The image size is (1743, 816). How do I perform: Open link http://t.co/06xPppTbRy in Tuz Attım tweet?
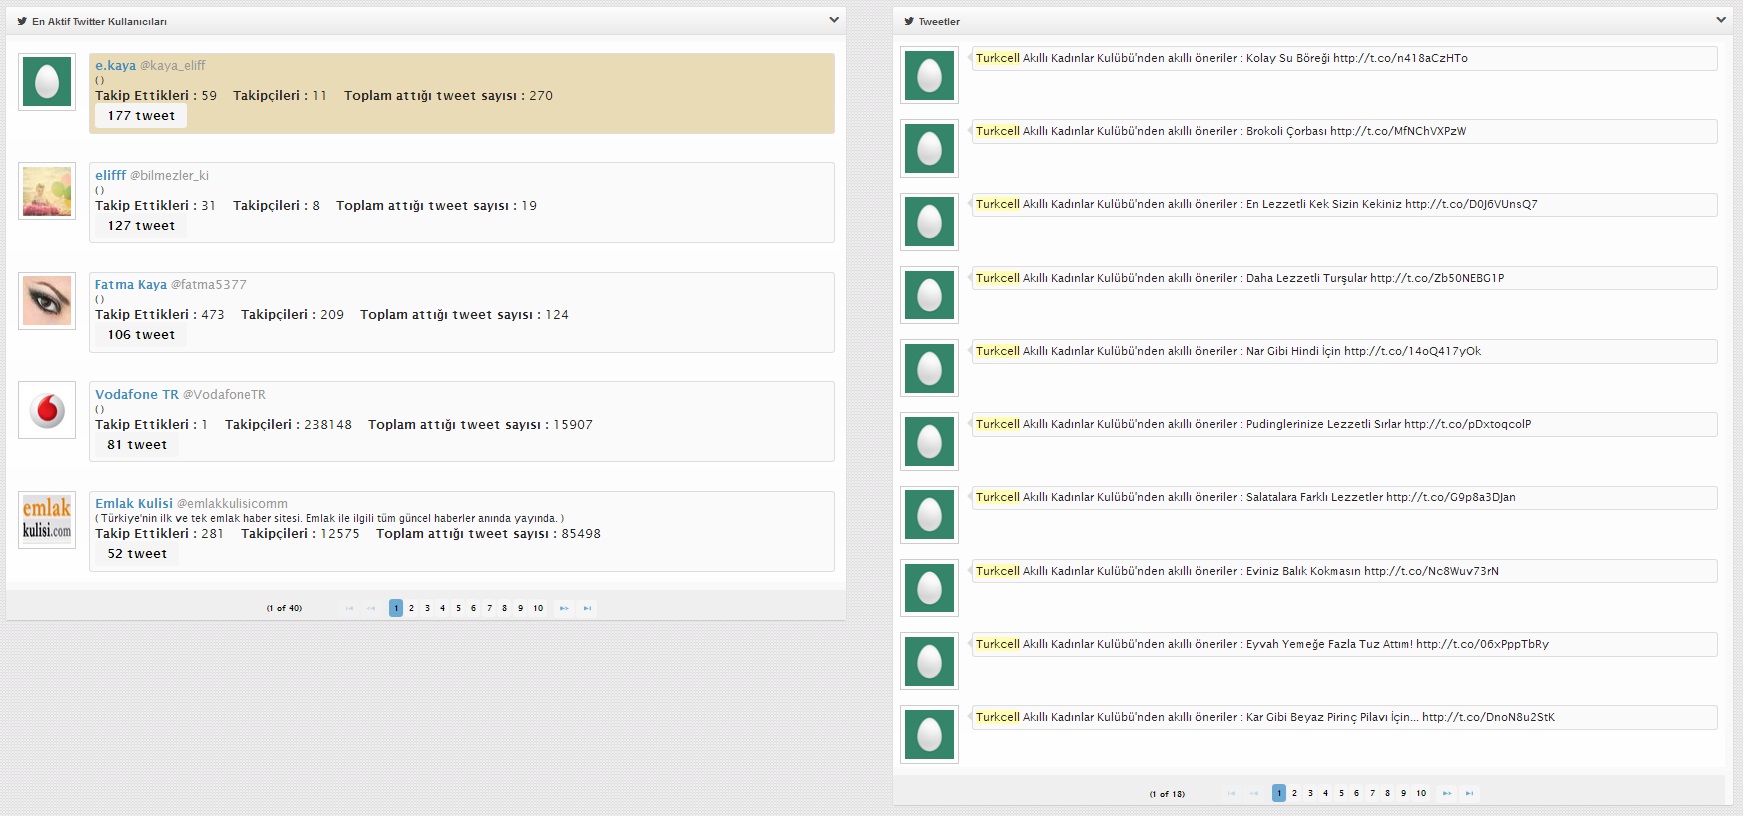point(1482,644)
